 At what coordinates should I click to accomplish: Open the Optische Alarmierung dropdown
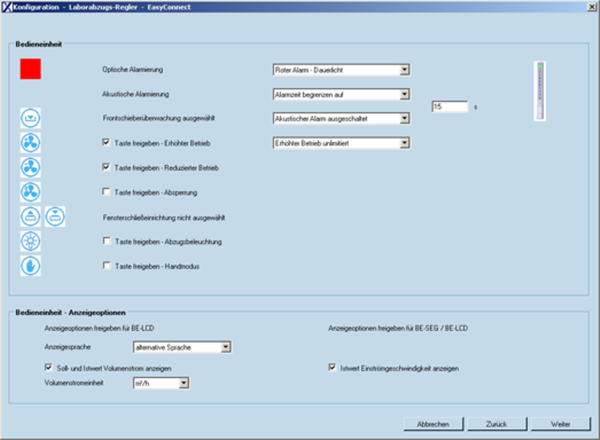(404, 70)
